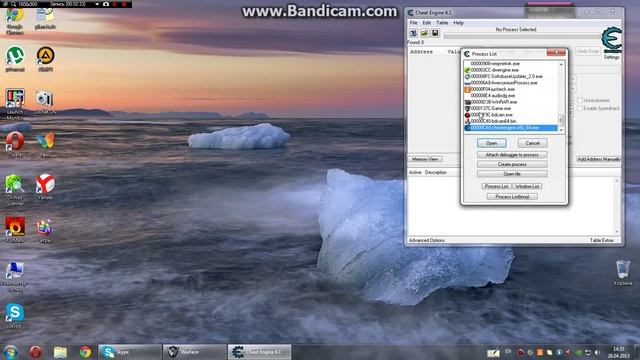Switch to Skype window on taskbar
Image resolution: width=640 pixels, height=360 pixels.
click(130, 352)
